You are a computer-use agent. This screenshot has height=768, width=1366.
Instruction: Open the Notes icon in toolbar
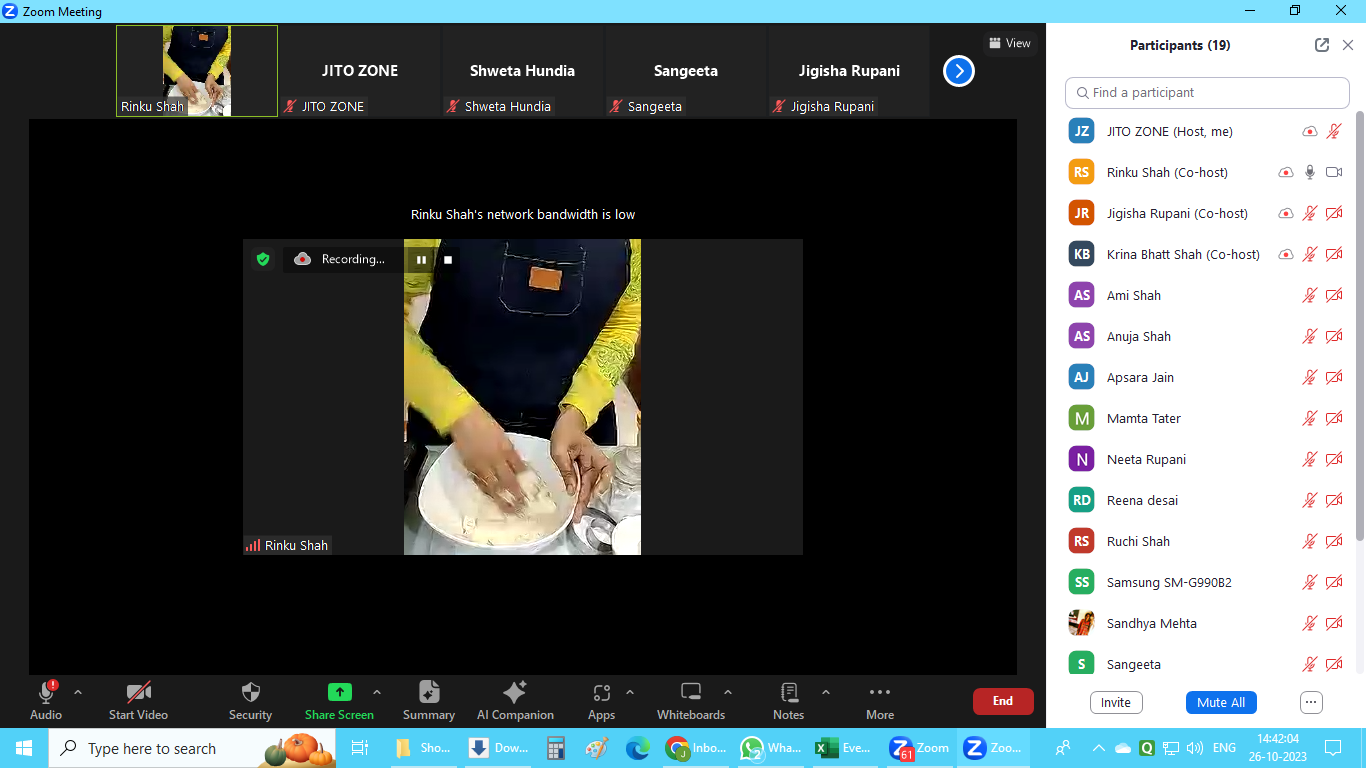coord(788,692)
